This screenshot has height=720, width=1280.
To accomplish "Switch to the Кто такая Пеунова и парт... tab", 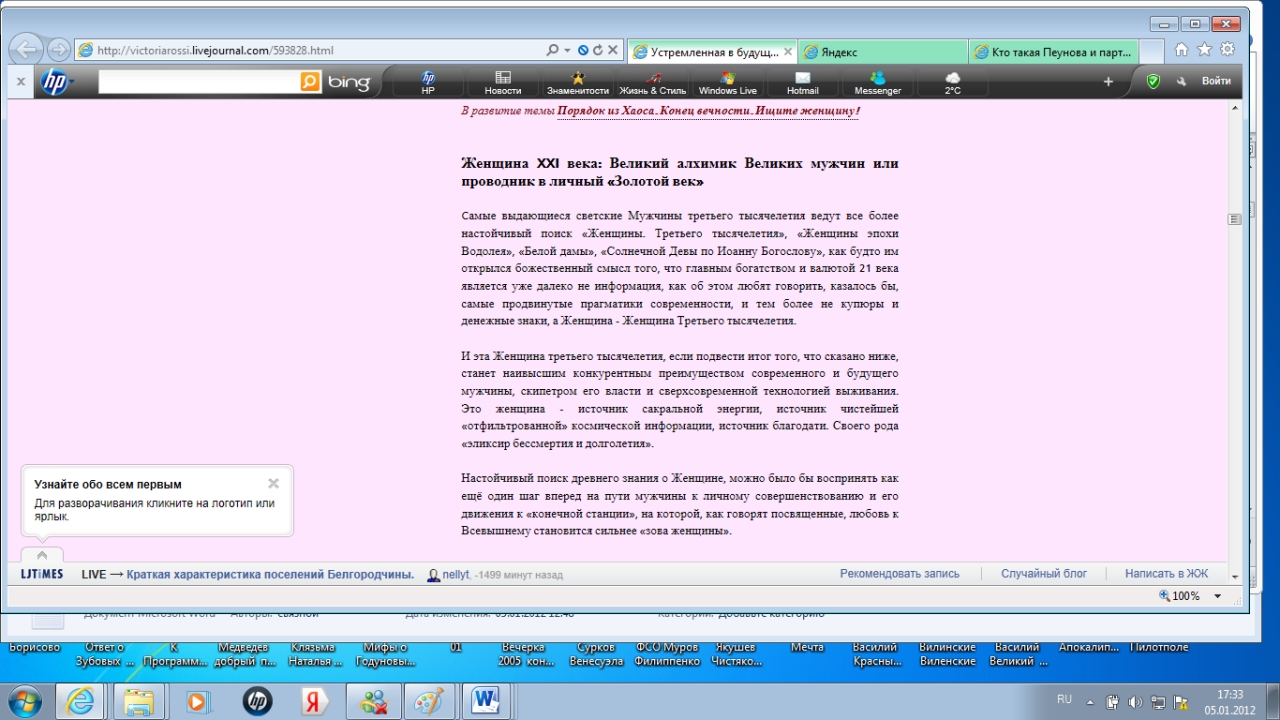I will (1053, 51).
